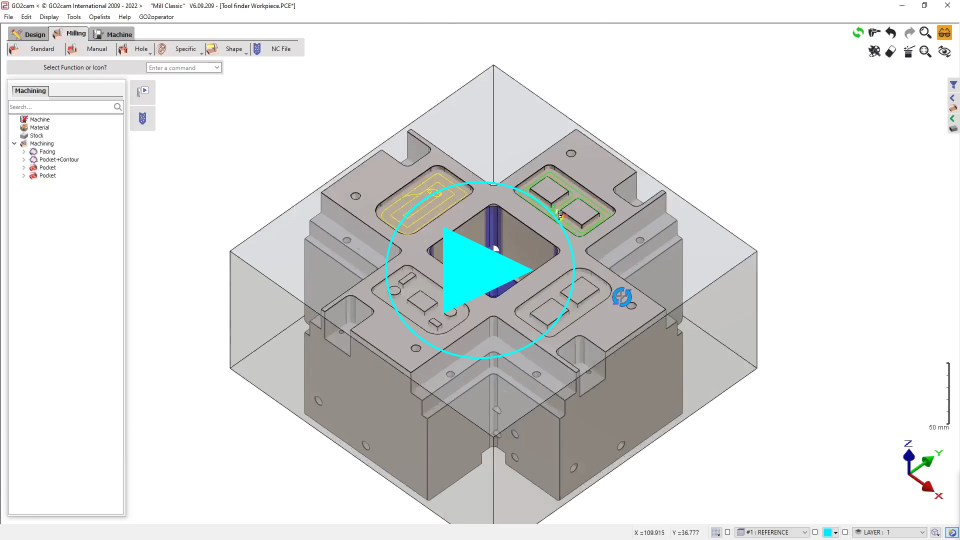Open the LAYER : 1 dropdown
960x540 pixels.
[x=889, y=532]
